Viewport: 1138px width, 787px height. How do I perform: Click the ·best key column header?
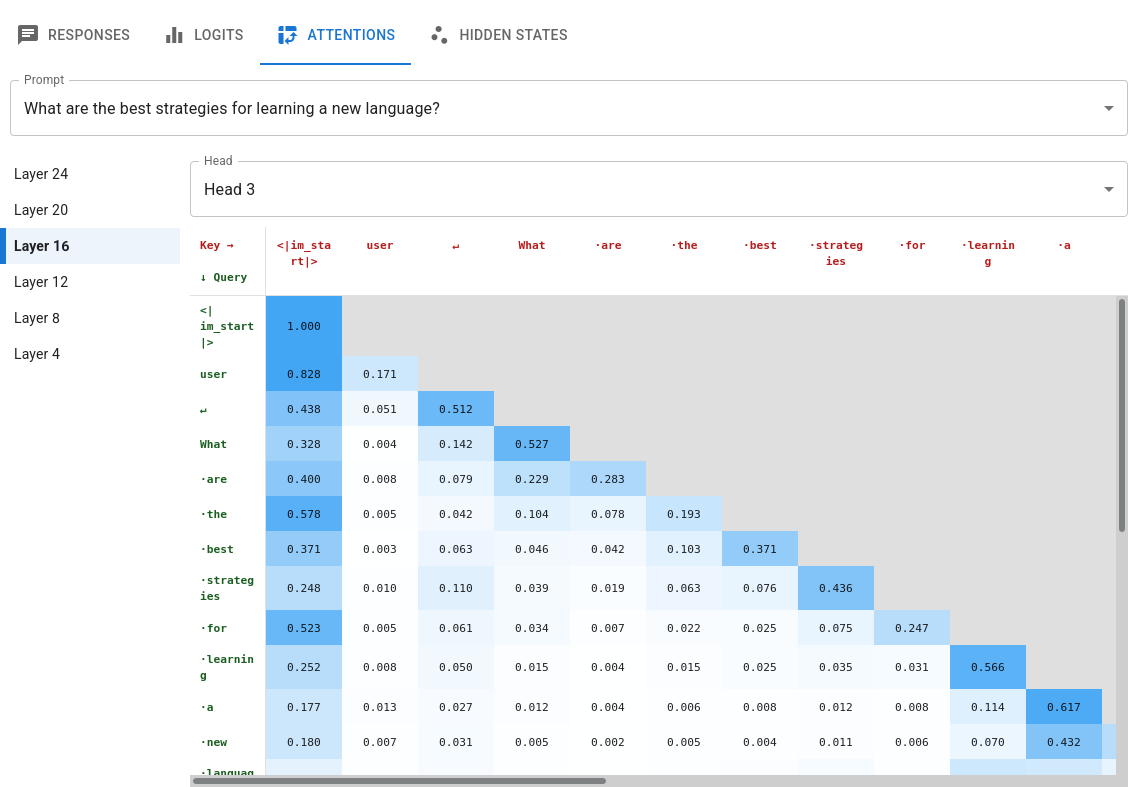tap(760, 245)
